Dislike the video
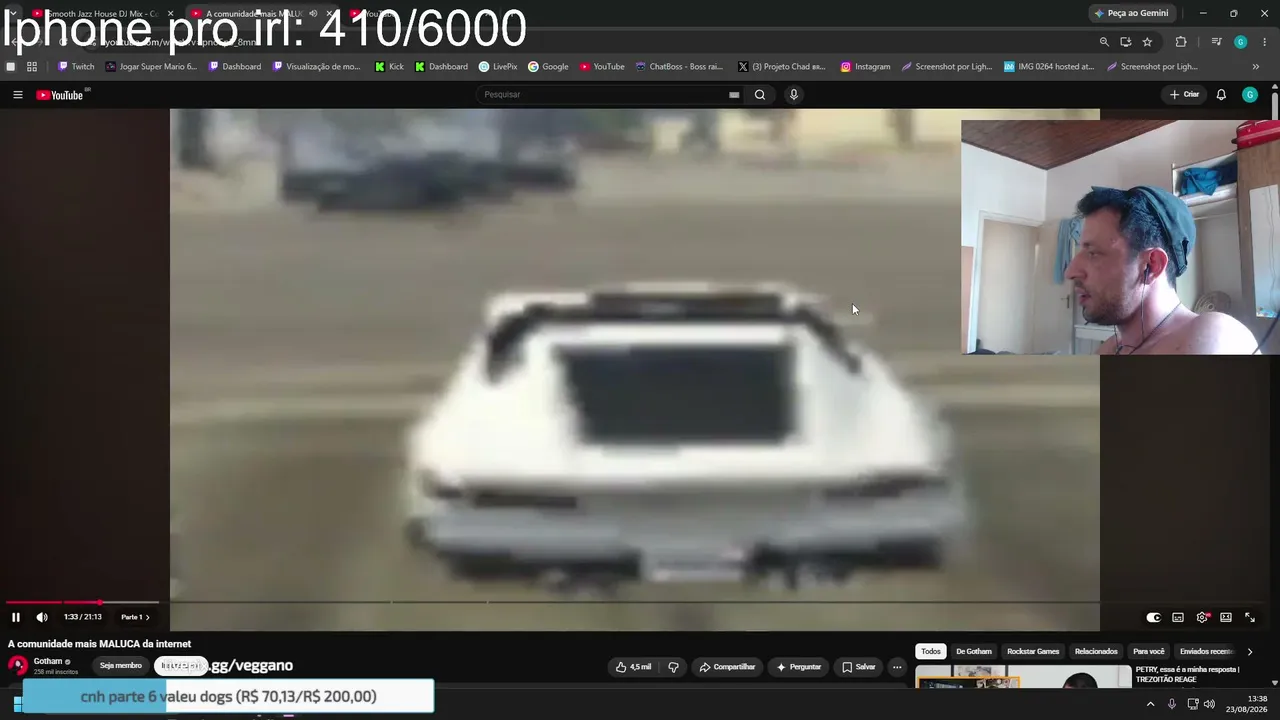The width and height of the screenshot is (1280, 720). pyautogui.click(x=673, y=667)
